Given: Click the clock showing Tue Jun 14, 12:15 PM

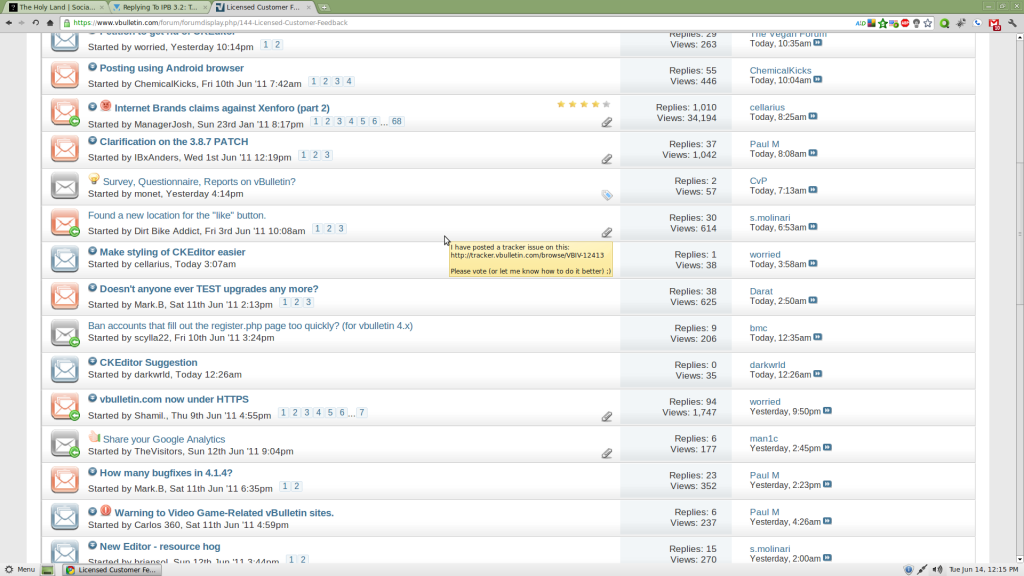Looking at the screenshot, I should (984, 570).
